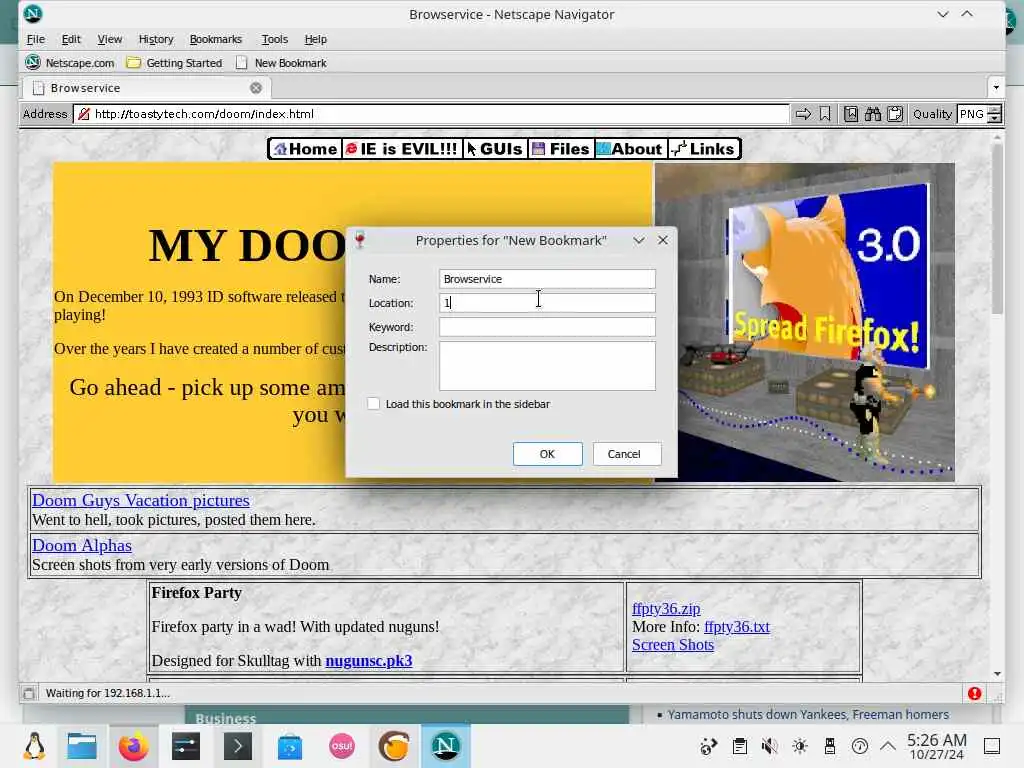The image size is (1024, 768).
Task: Click the bookmark Name field
Action: click(x=547, y=279)
